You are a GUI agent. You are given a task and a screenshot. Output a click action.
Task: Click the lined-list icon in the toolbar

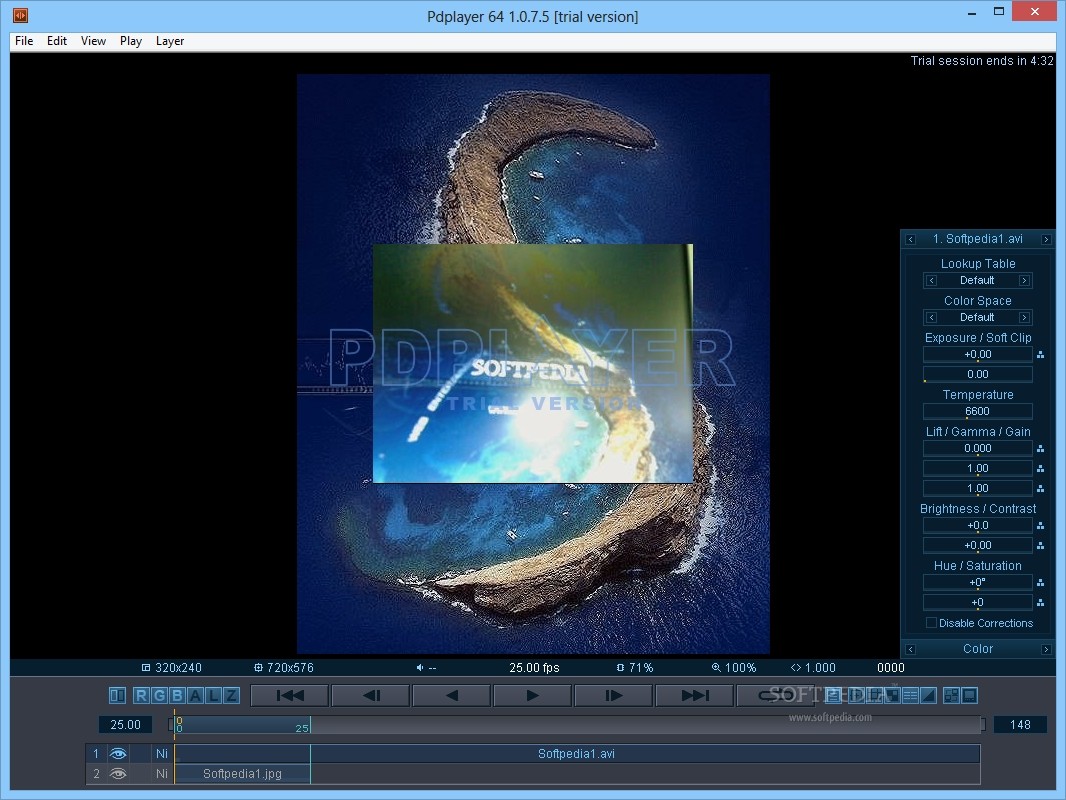910,695
